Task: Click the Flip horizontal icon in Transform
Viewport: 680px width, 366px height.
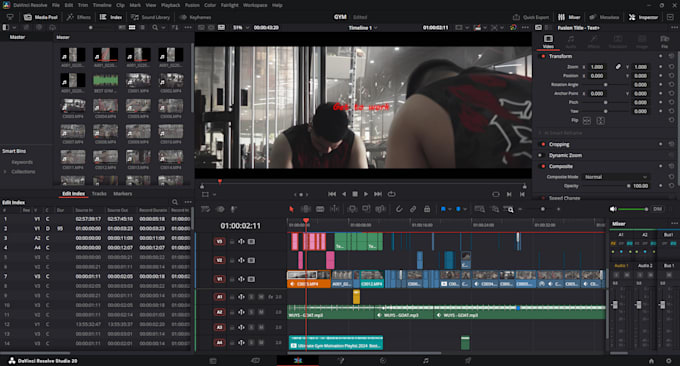Action: 587,121
